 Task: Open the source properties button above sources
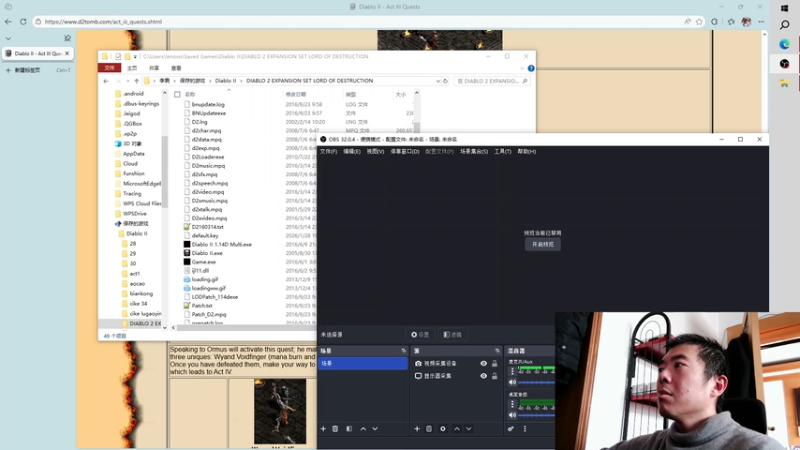point(420,335)
